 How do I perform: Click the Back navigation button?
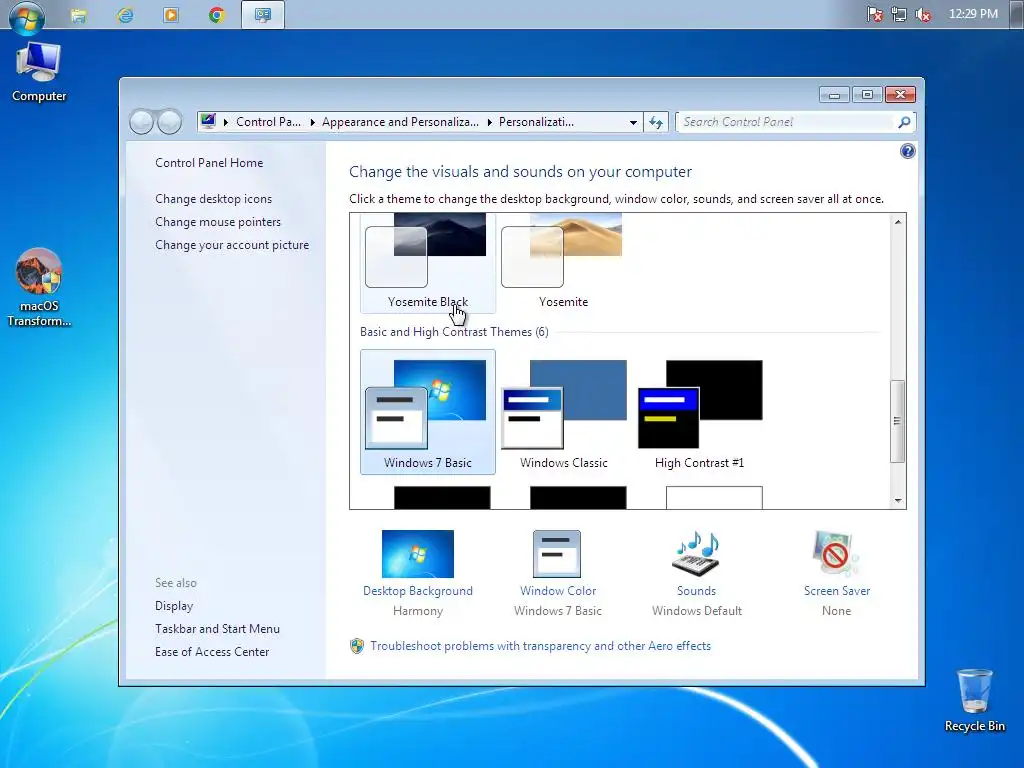[141, 121]
